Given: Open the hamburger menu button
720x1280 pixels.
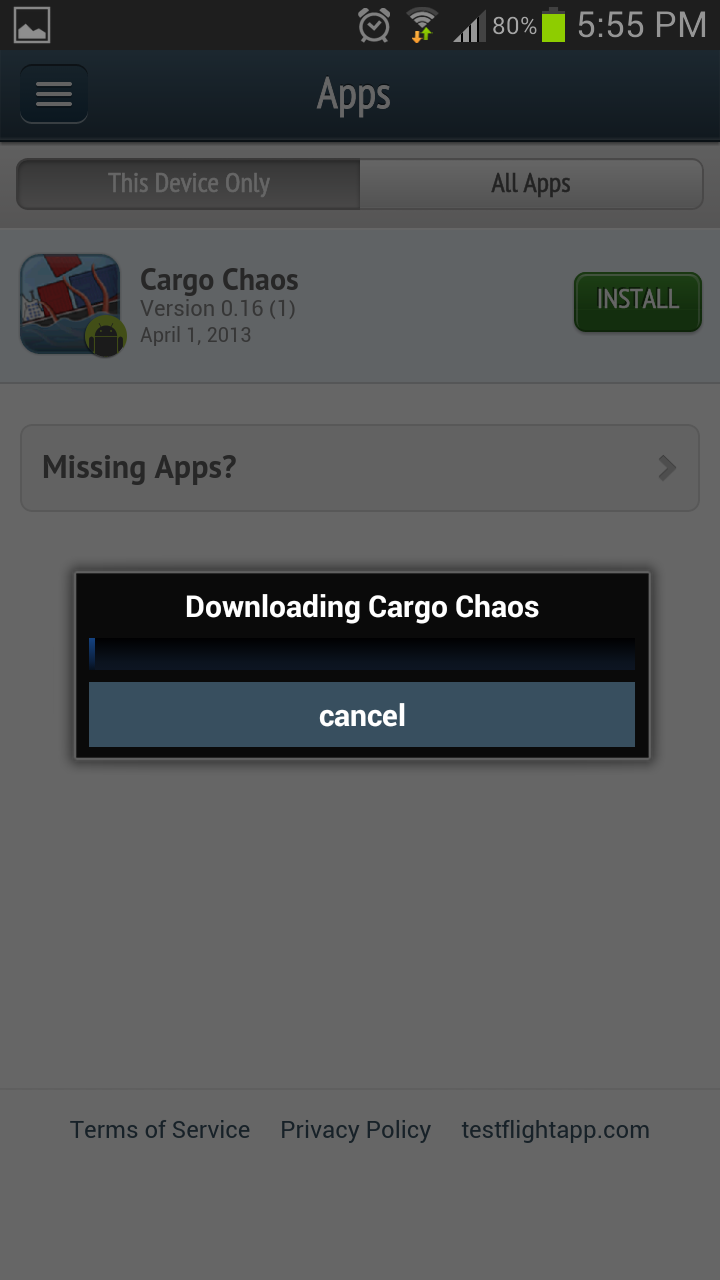Looking at the screenshot, I should pyautogui.click(x=54, y=94).
